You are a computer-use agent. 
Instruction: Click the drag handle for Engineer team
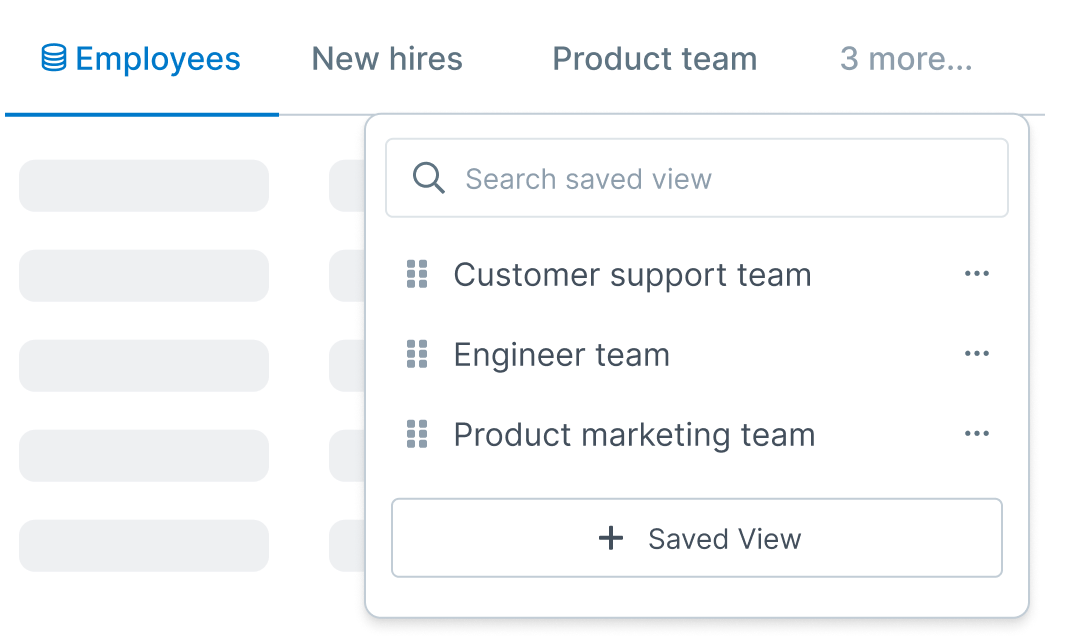point(417,354)
